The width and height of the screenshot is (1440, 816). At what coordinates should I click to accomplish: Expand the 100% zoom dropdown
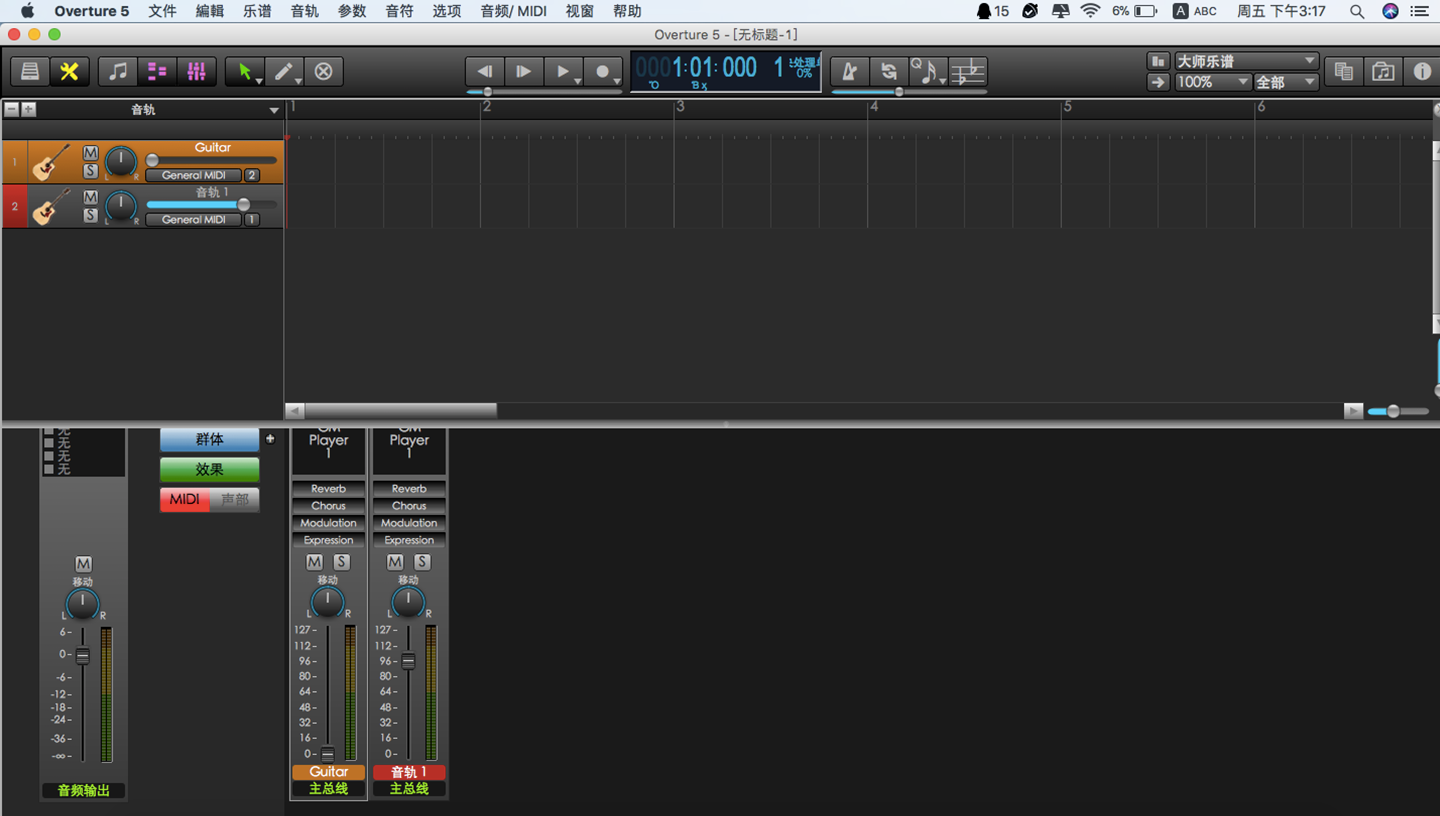(x=1212, y=82)
